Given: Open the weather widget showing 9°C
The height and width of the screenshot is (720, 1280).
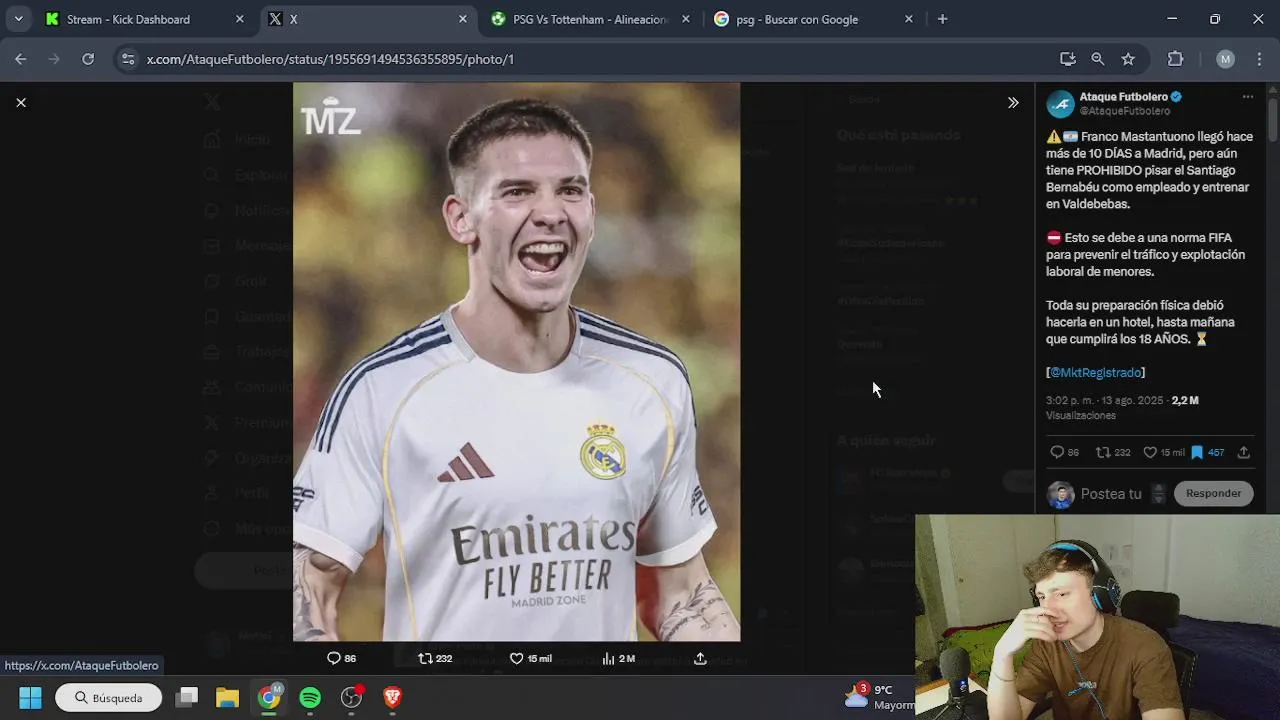Looking at the screenshot, I should click(879, 697).
